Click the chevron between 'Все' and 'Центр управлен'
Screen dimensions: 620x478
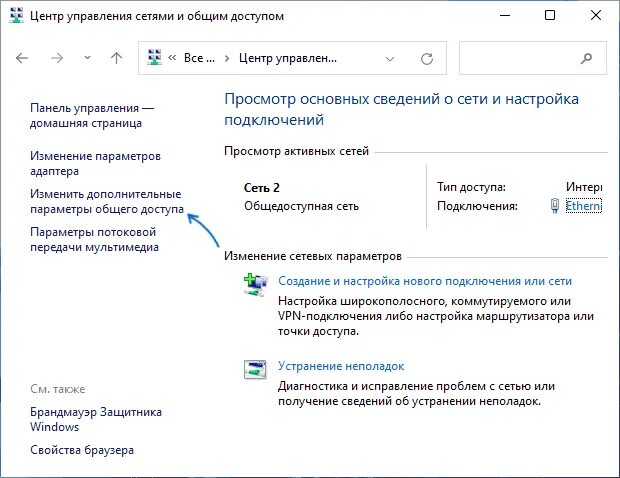tap(227, 59)
